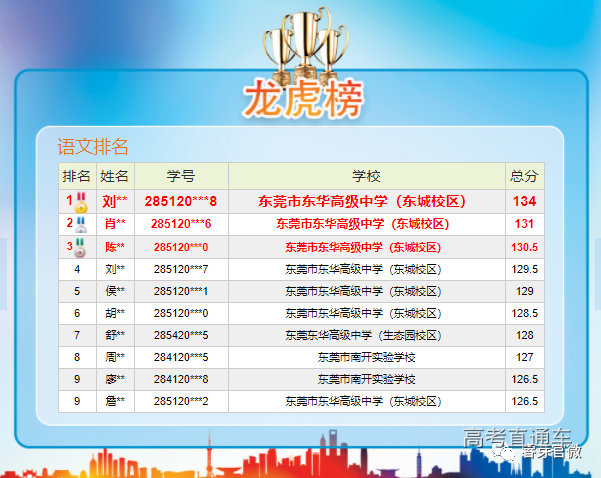
Task: Select student ID 284120***8
Action: (181, 379)
